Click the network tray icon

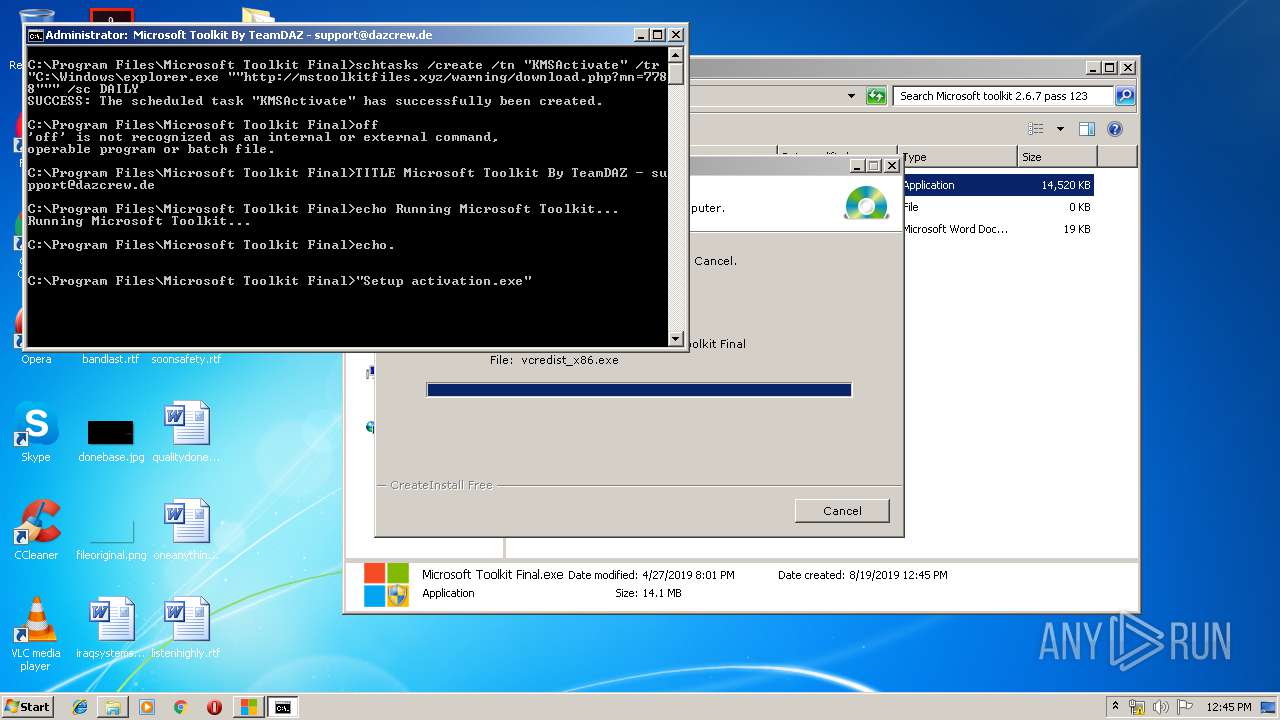pos(1137,707)
